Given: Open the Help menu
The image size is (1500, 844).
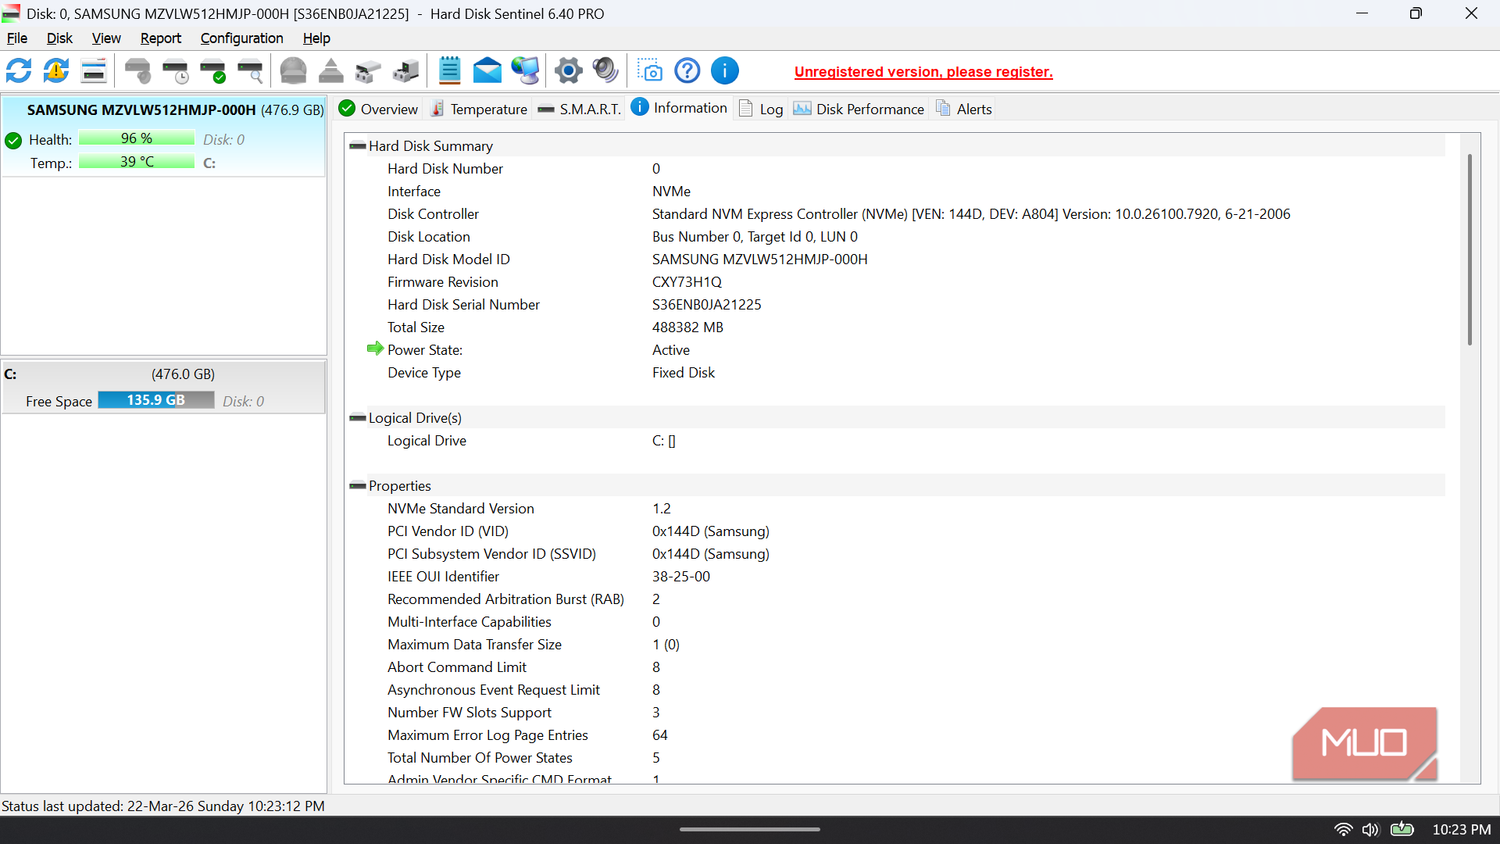Looking at the screenshot, I should coord(316,38).
